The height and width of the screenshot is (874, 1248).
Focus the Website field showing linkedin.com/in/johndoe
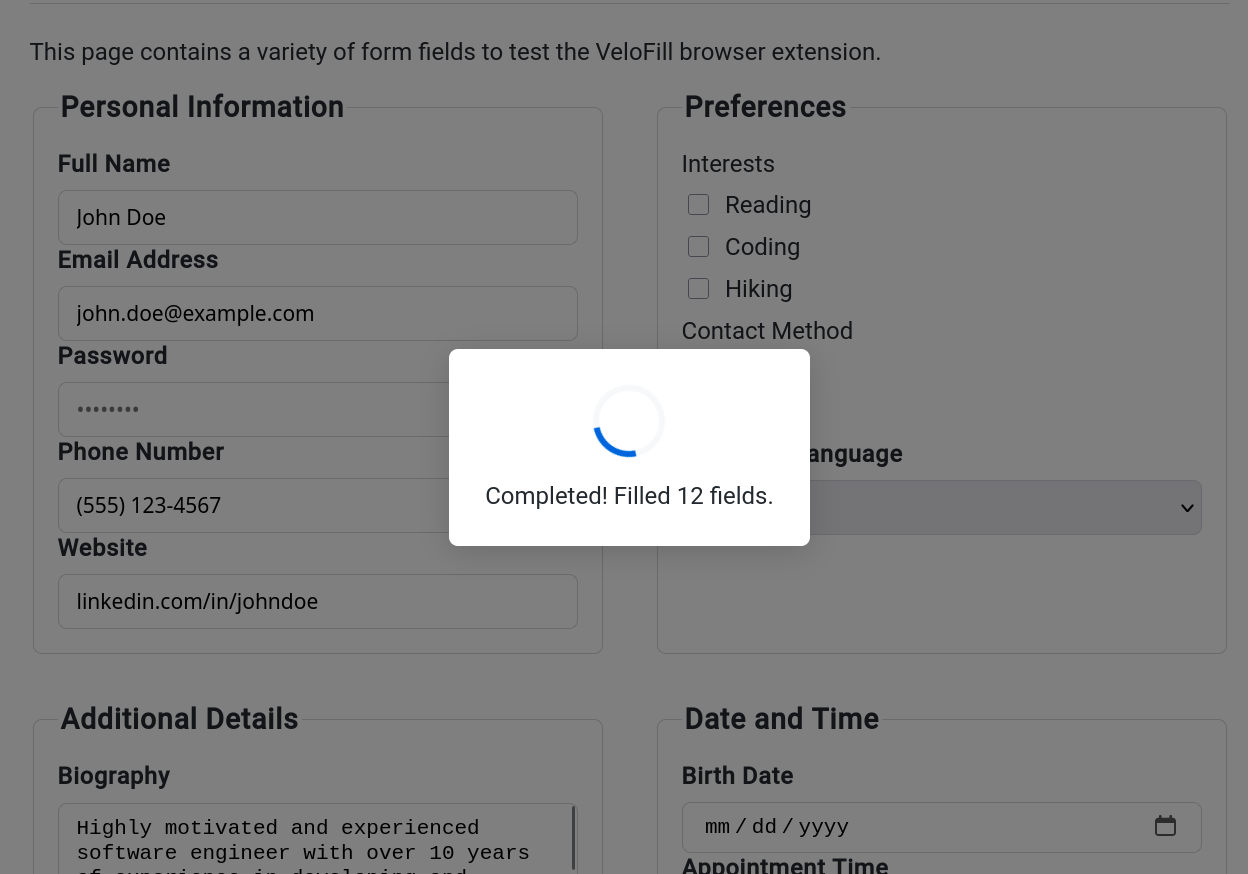click(x=317, y=601)
